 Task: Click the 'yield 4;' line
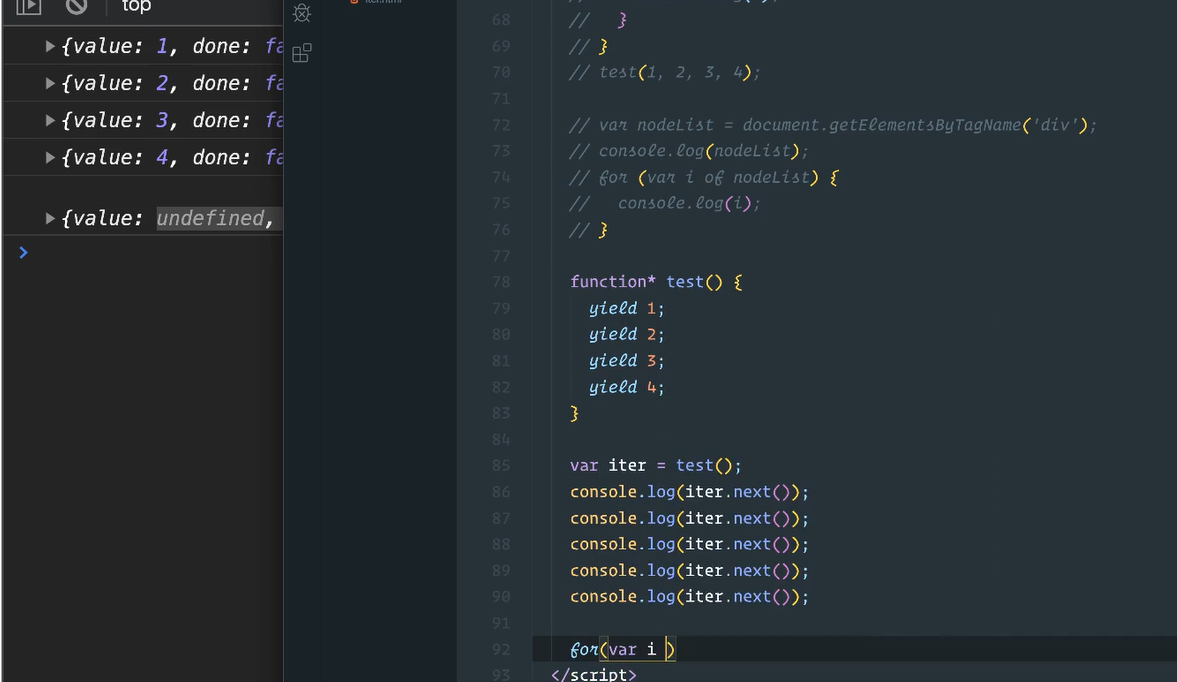[626, 387]
